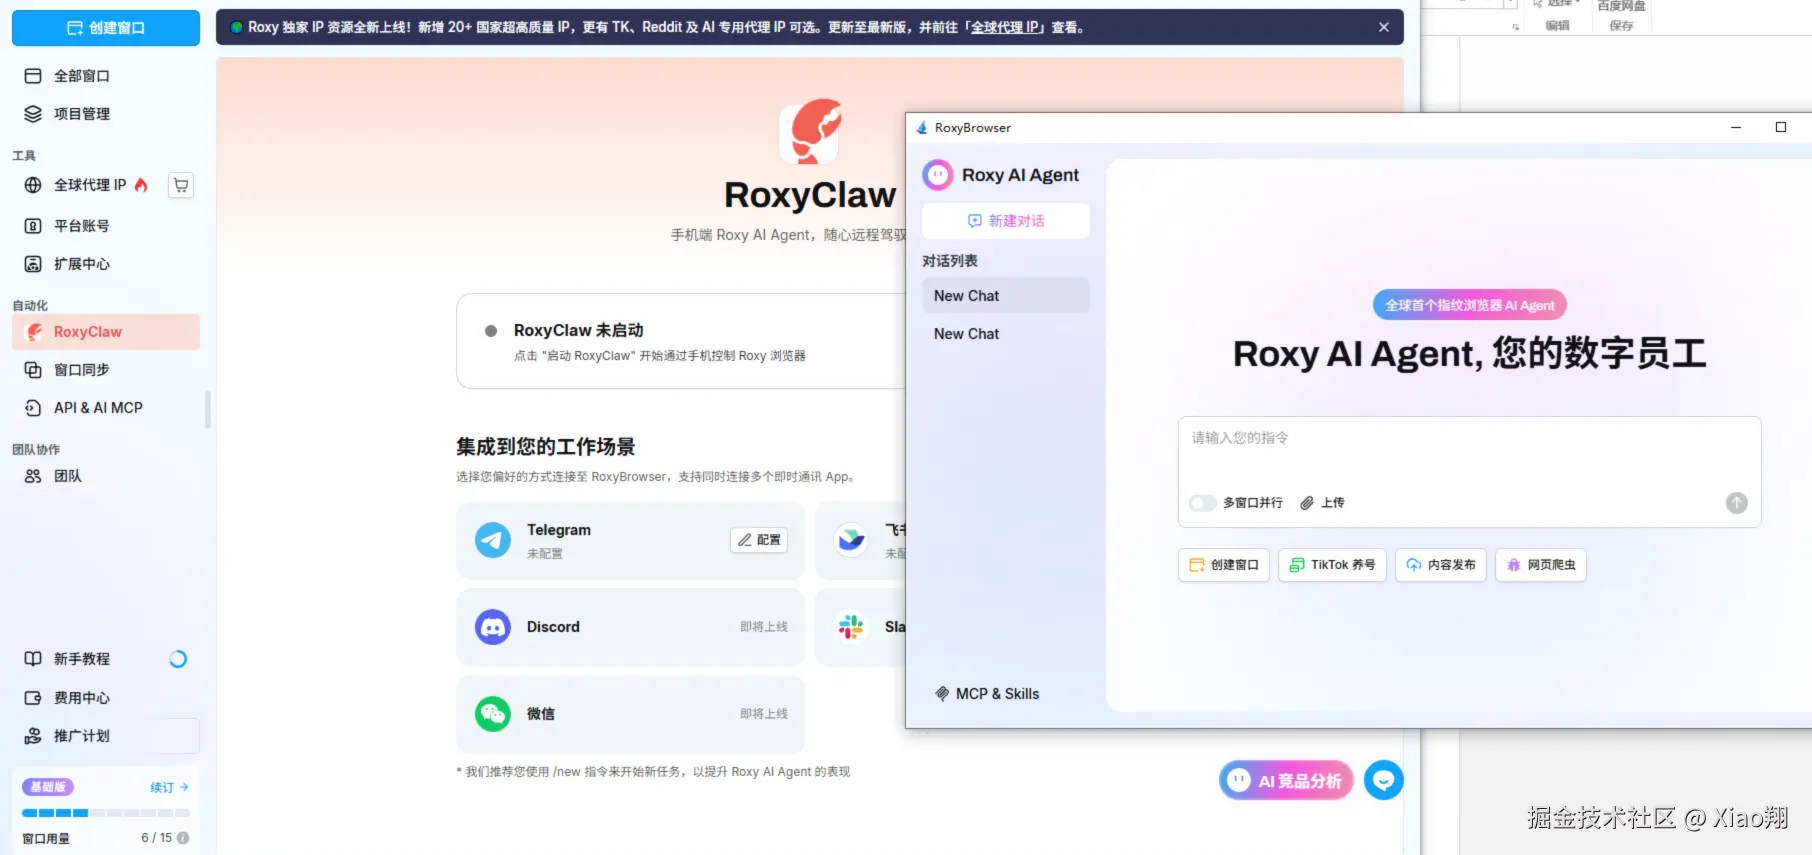Screen dimensions: 1812x855
Task: Open 费用中心 in the sidebar
Action: [x=106, y=698]
